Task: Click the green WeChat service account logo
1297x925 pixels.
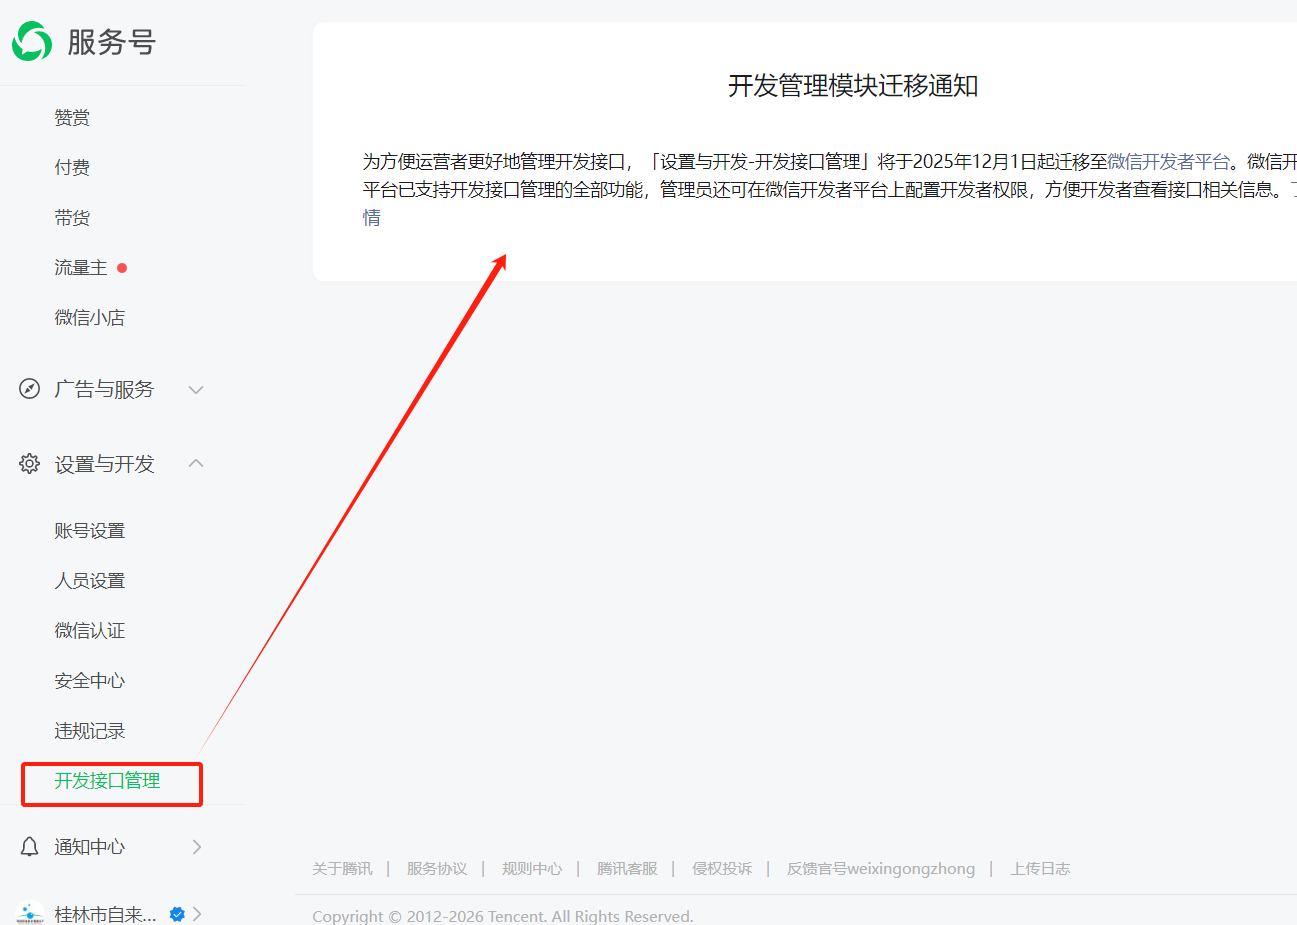Action: [x=32, y=41]
